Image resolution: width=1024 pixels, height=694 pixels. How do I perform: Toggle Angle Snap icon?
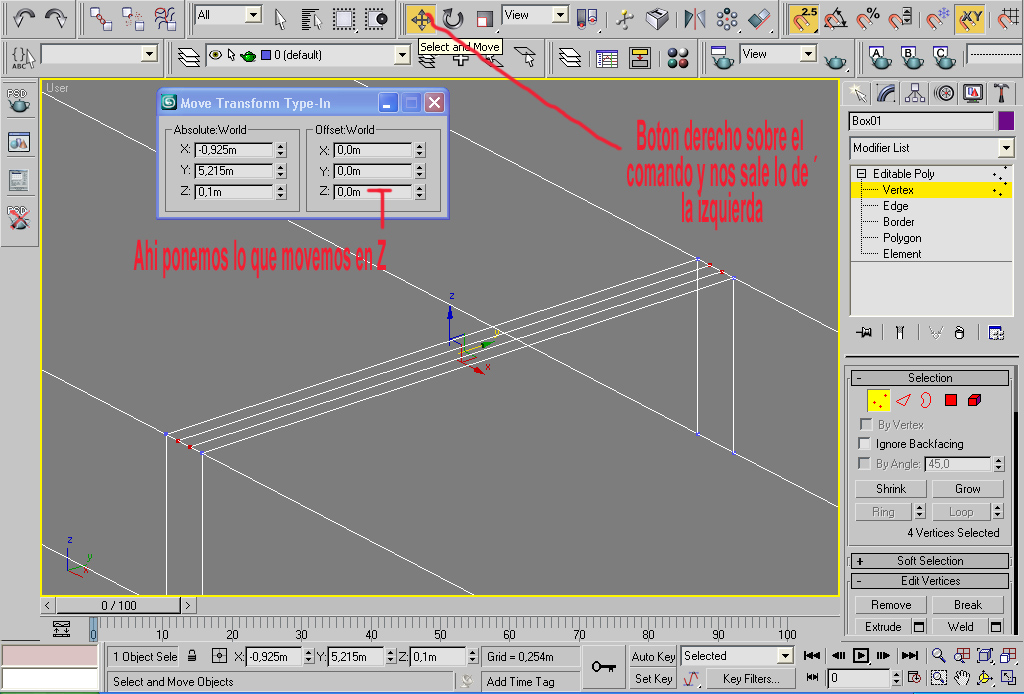(835, 18)
